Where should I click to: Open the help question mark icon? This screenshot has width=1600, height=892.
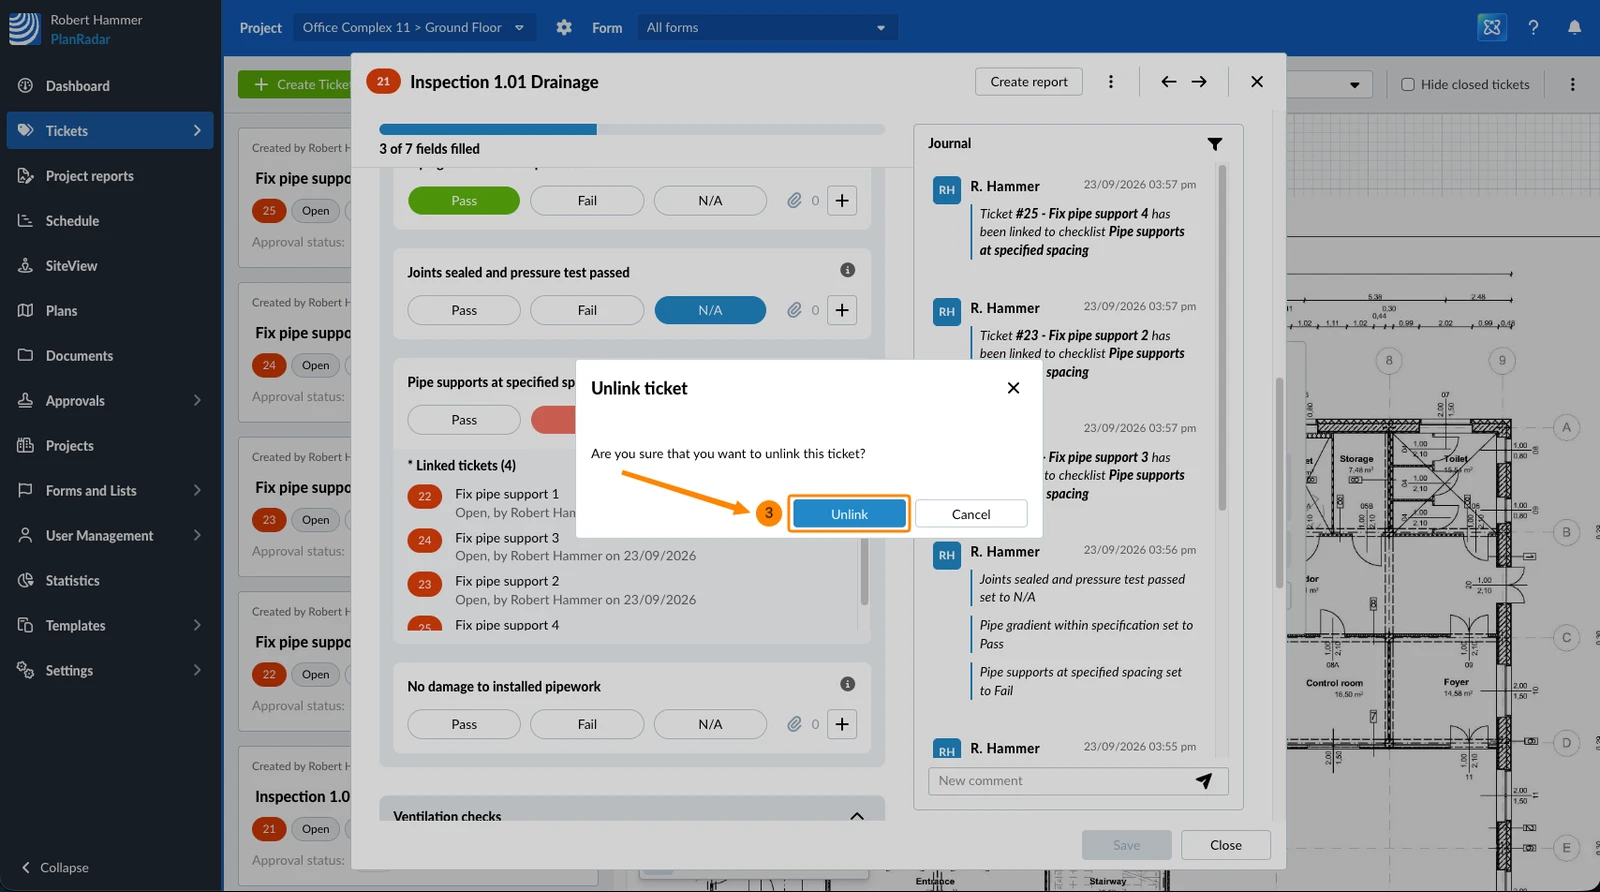1533,27
